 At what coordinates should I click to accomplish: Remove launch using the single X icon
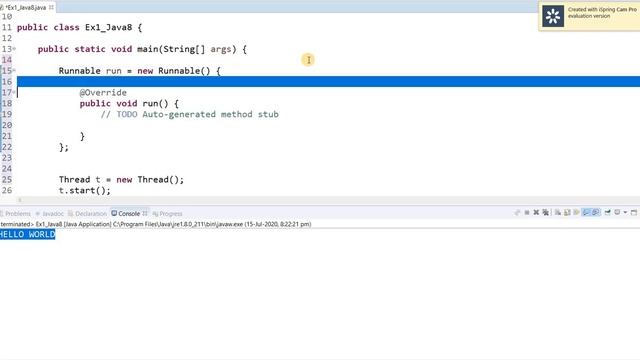536,212
